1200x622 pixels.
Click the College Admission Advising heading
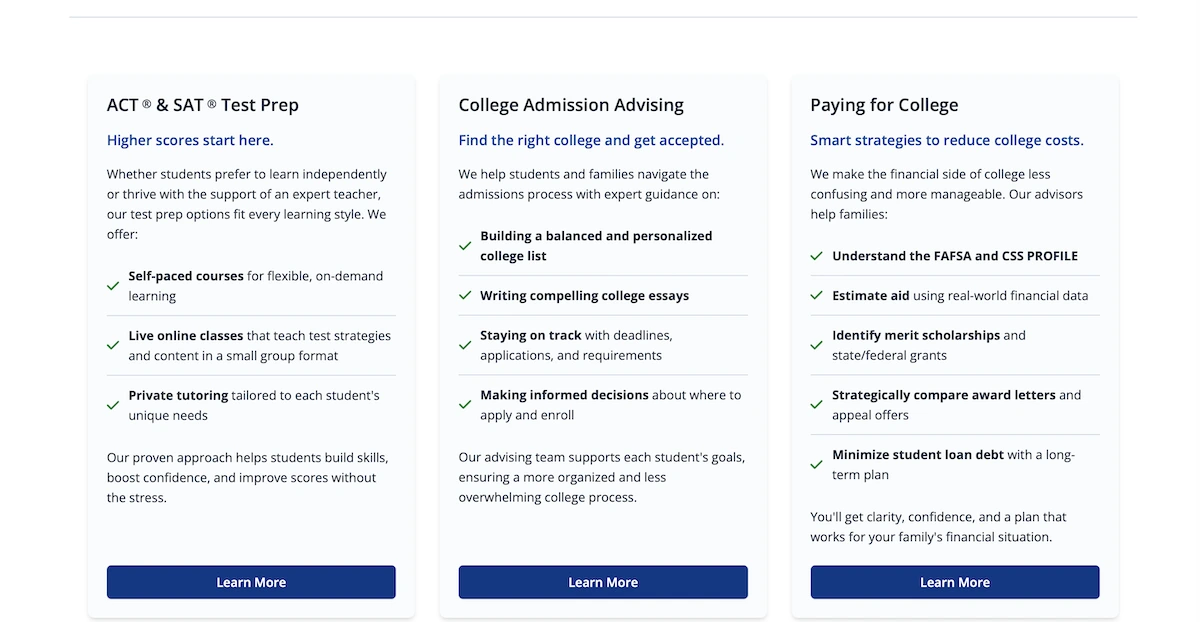tap(571, 105)
